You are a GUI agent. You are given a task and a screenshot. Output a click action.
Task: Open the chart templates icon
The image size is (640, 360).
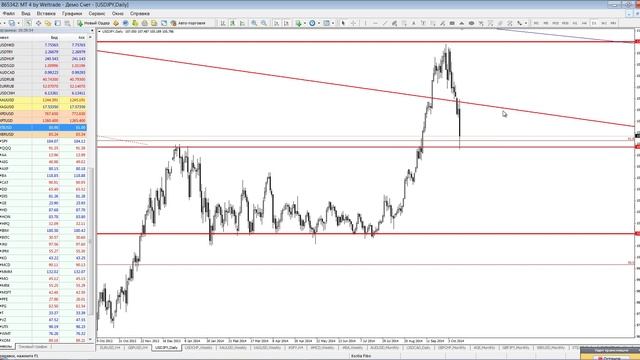tap(327, 23)
